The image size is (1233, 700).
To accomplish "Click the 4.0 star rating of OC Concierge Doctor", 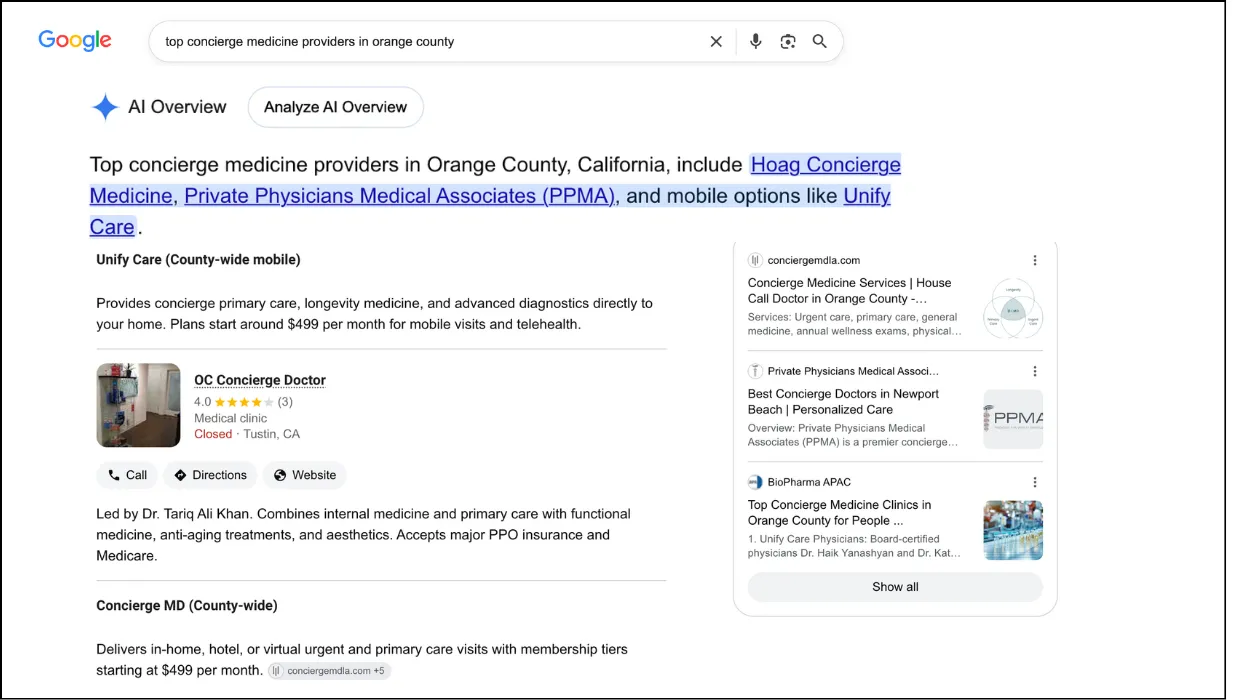I will [243, 402].
